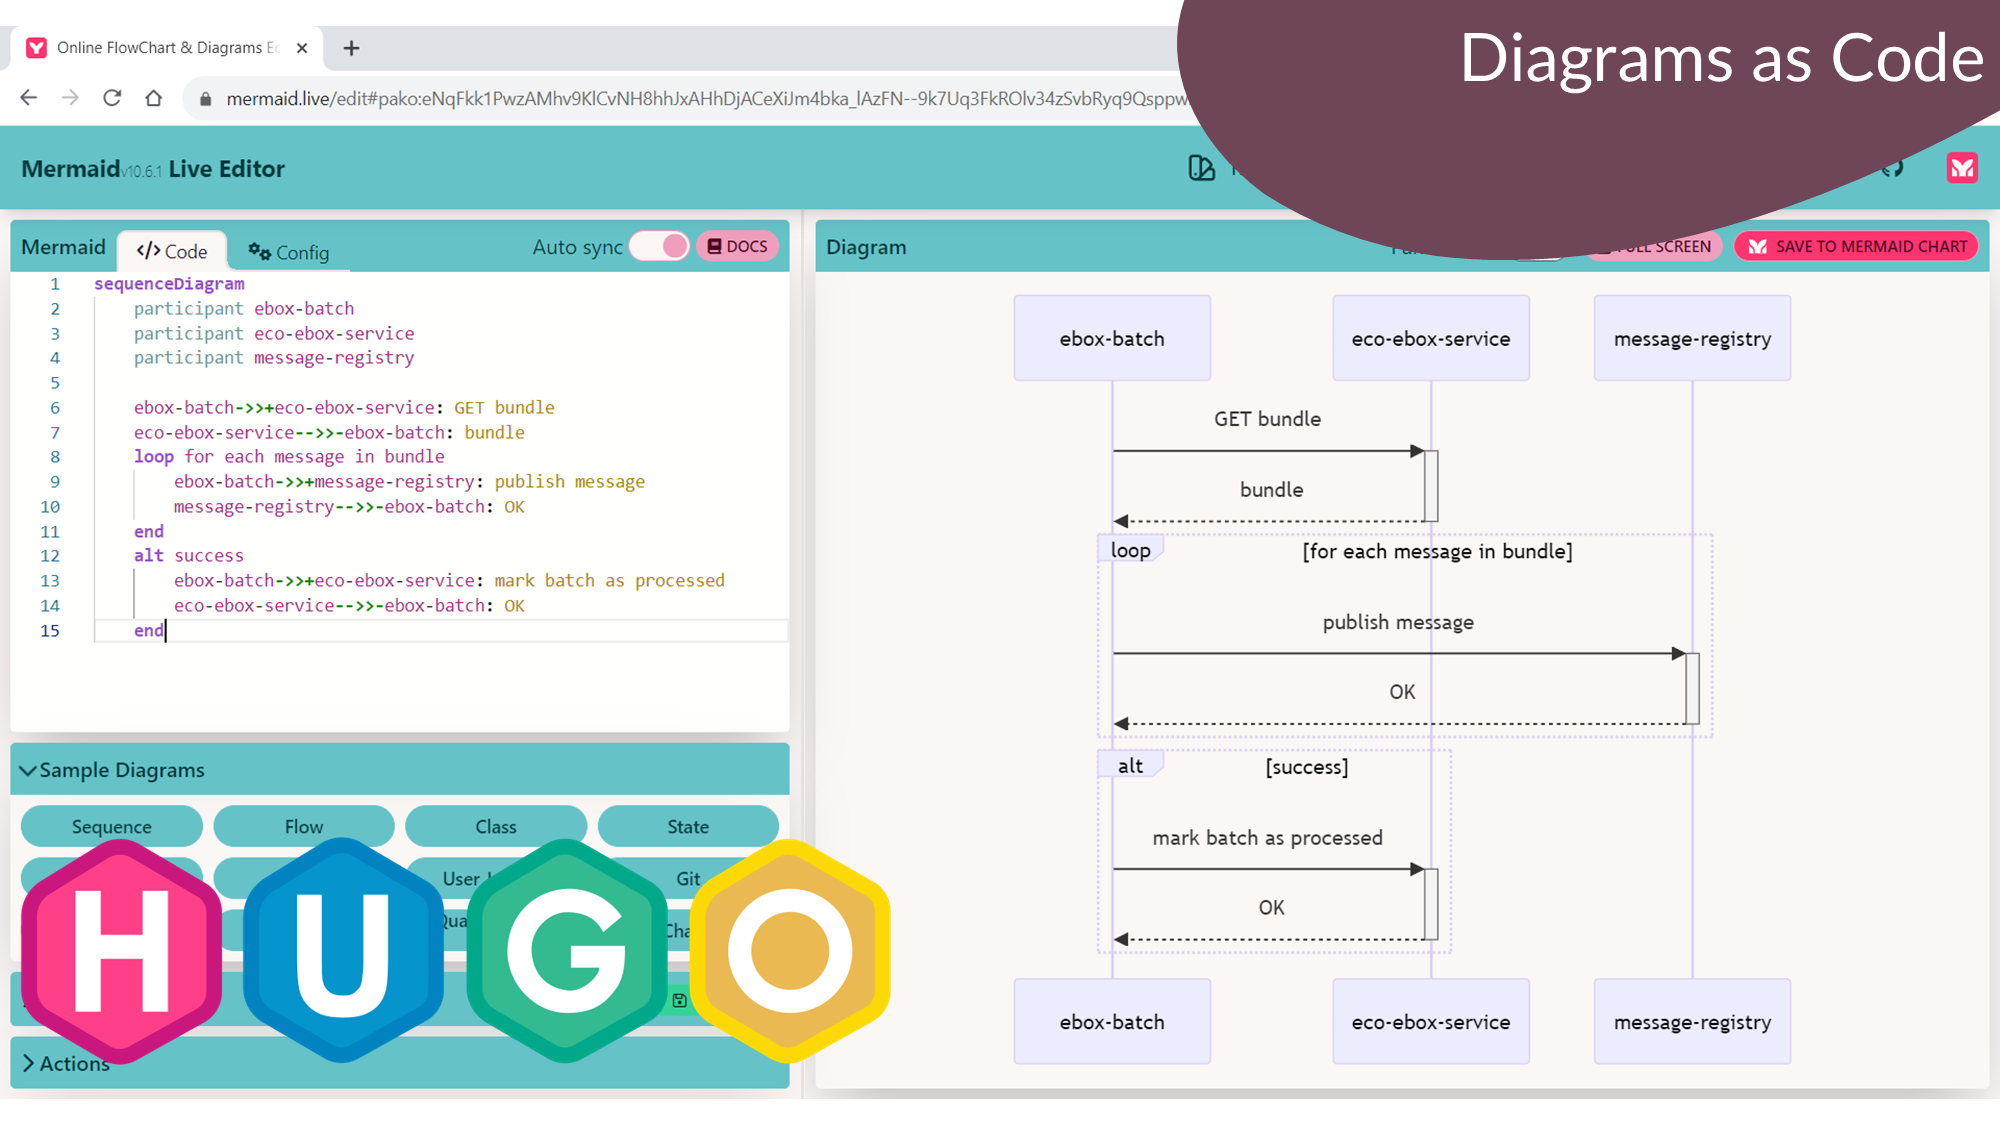Toggle the Auto sync switch
Viewport: 2000px width, 1125px height.
click(x=660, y=246)
